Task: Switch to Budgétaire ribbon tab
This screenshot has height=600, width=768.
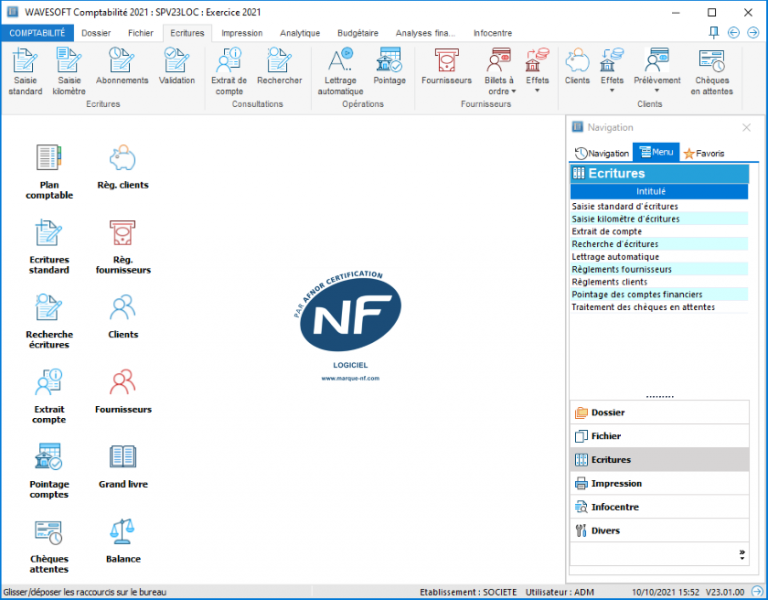Action: click(x=358, y=33)
